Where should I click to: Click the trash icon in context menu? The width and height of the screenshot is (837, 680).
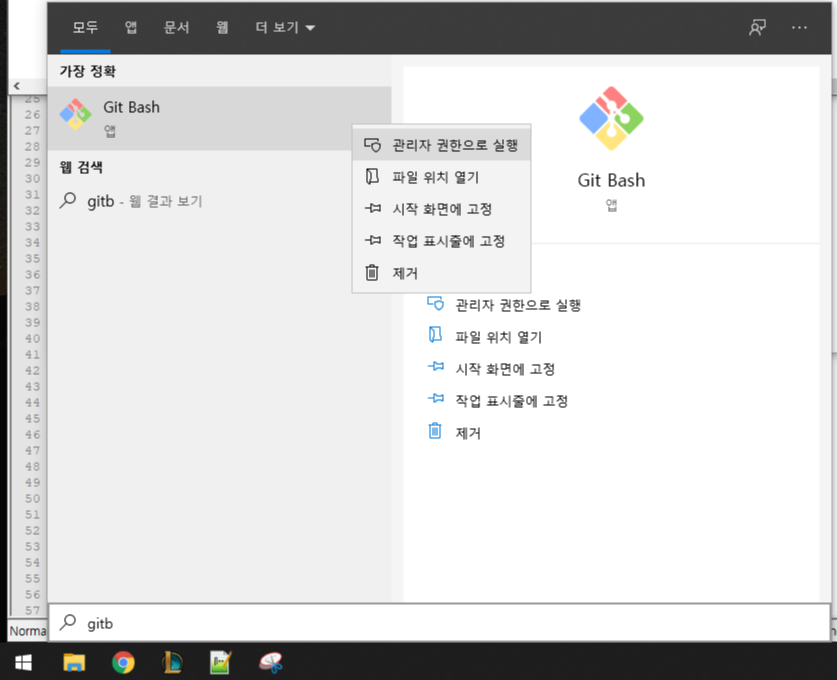pyautogui.click(x=372, y=273)
